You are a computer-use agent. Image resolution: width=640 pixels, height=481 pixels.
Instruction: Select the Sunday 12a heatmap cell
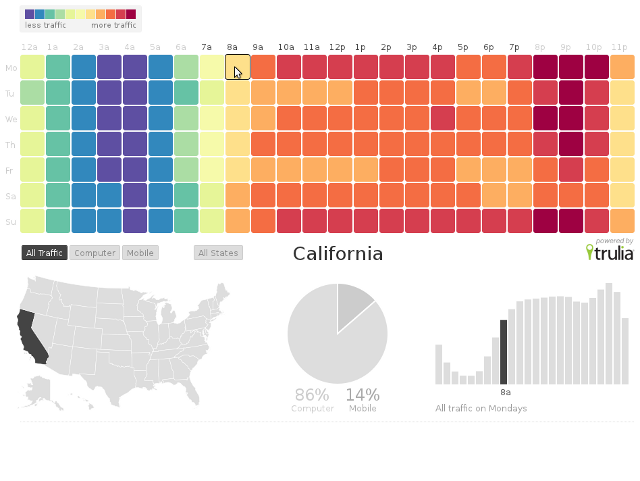point(32,220)
